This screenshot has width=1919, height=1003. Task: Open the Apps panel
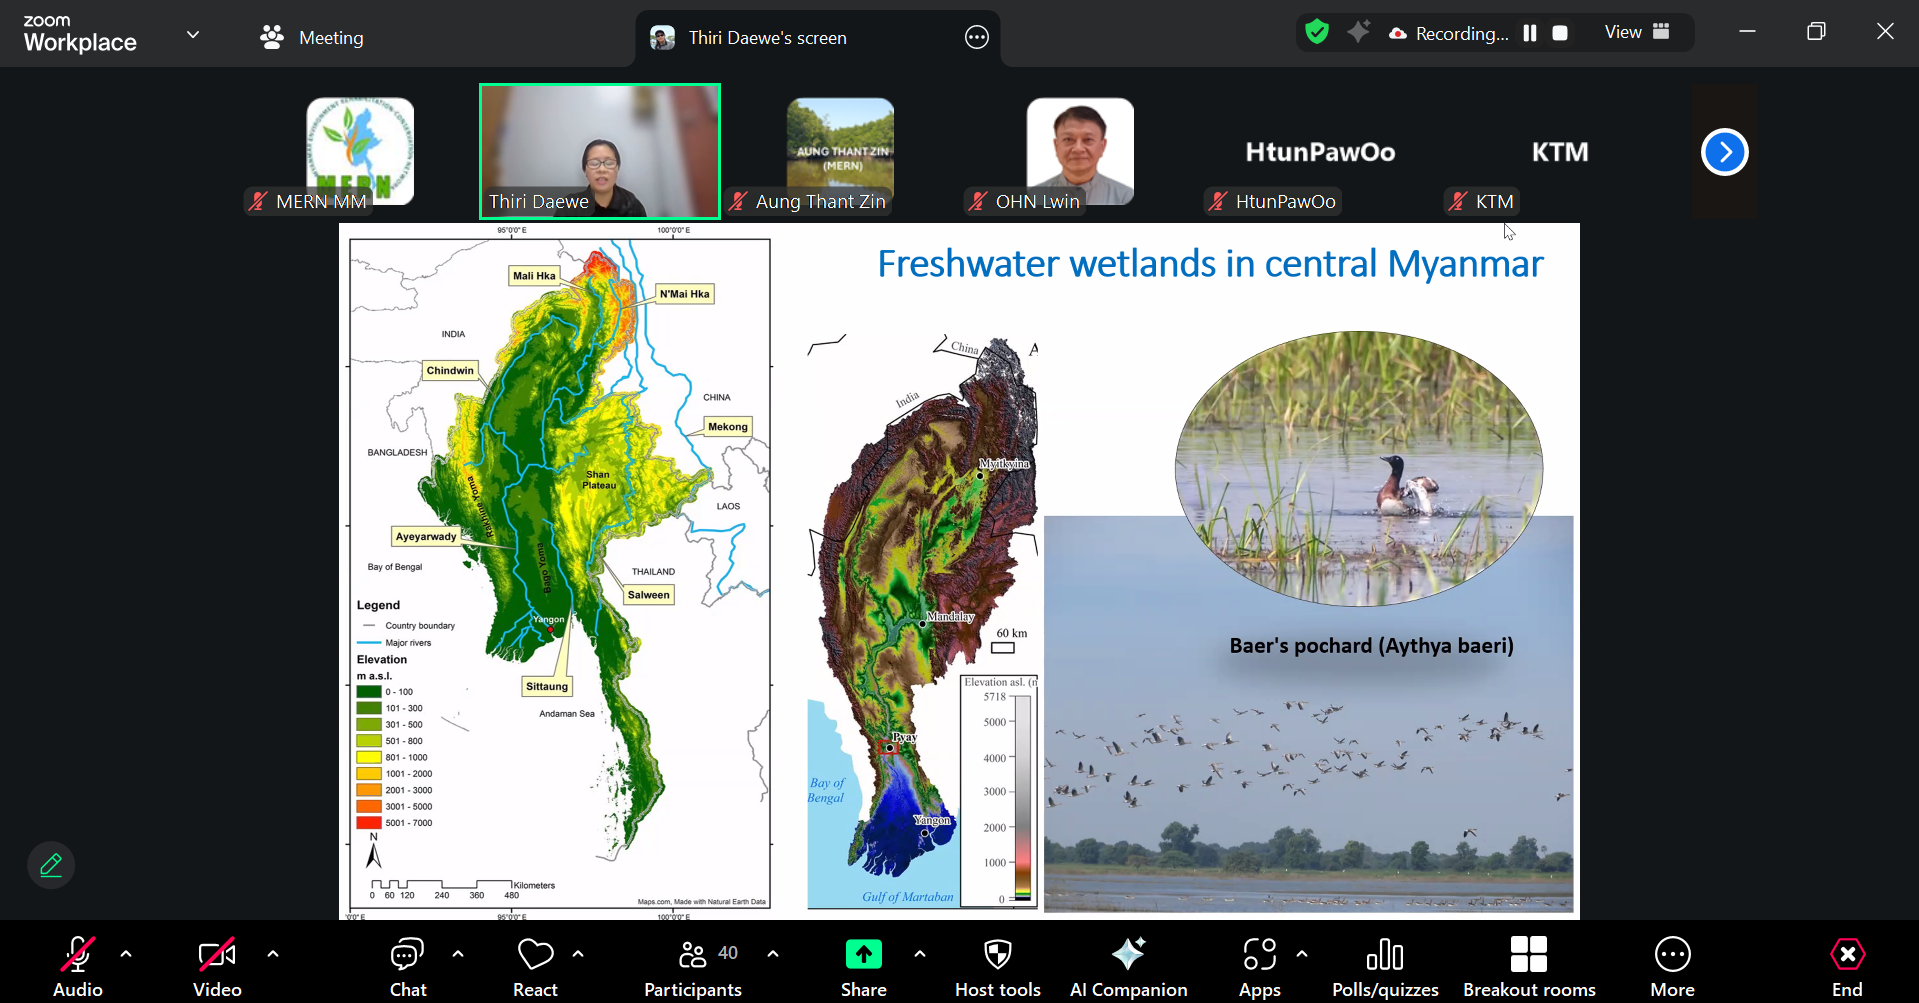click(1259, 966)
